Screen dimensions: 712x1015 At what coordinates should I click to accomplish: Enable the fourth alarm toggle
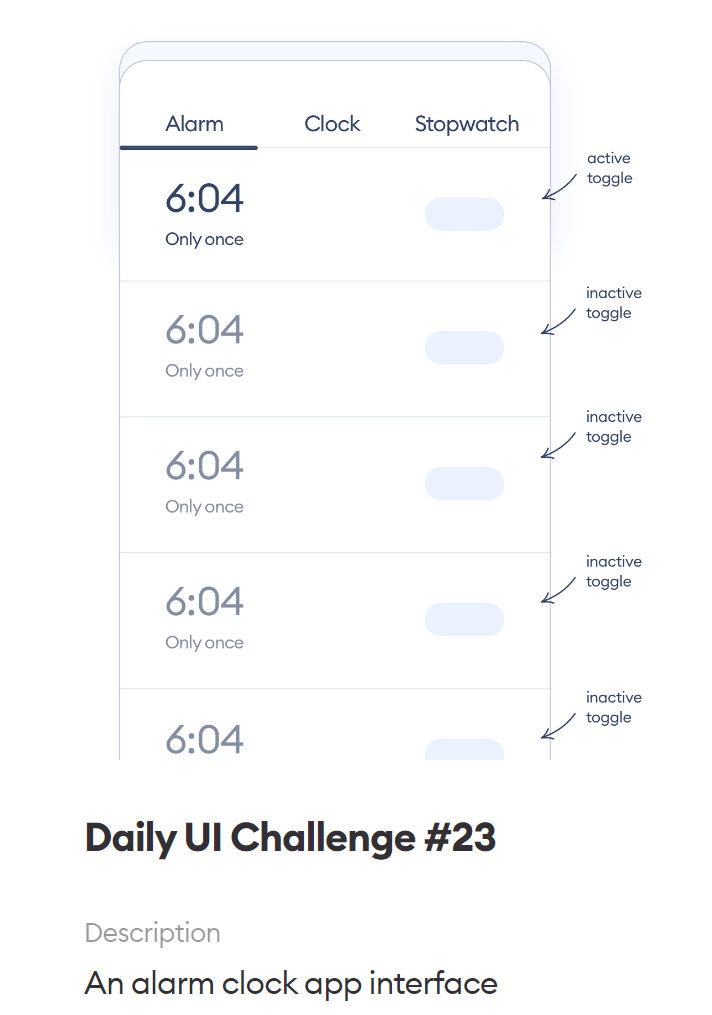pyautogui.click(x=464, y=619)
